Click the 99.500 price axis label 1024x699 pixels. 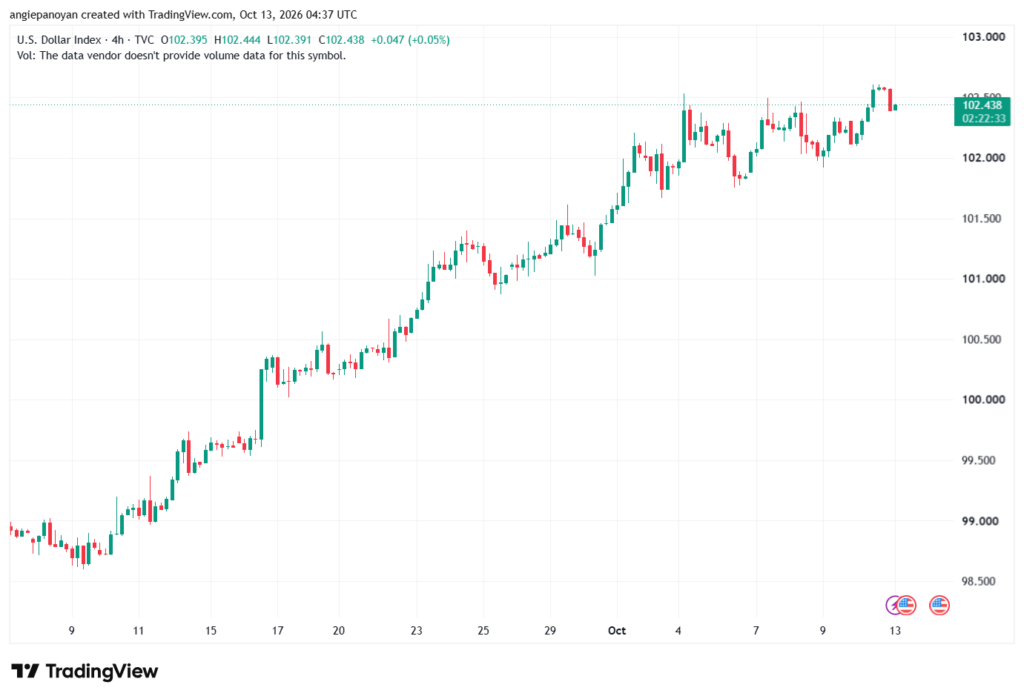(979, 460)
